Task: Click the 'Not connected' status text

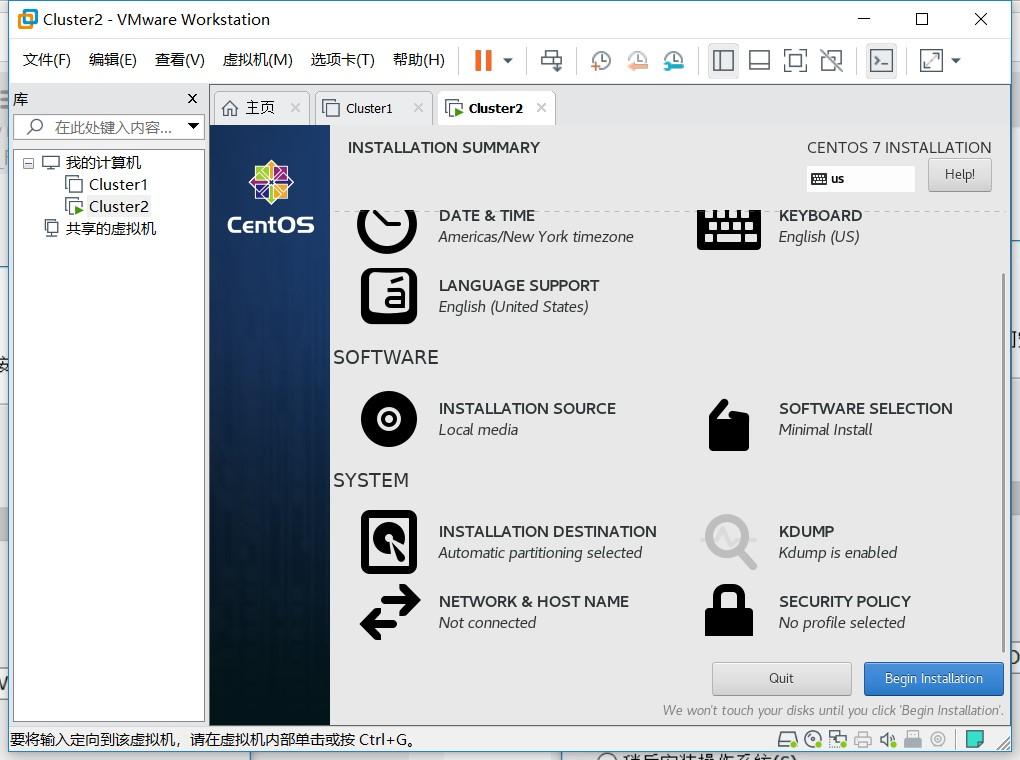Action: pyautogui.click(x=487, y=623)
